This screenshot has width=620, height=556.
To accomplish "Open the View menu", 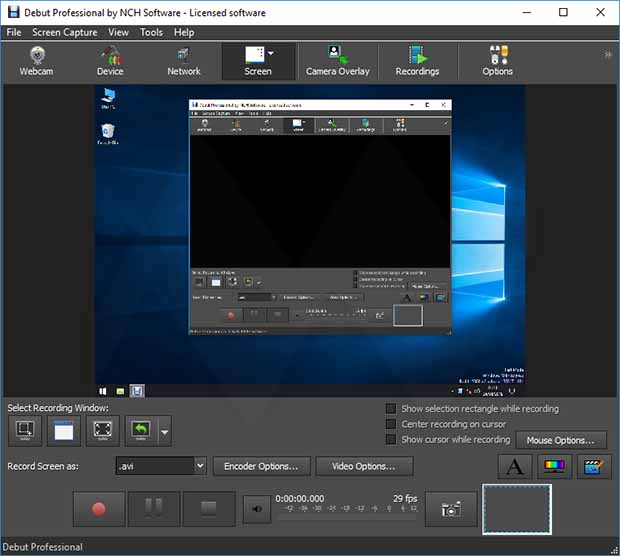I will [119, 32].
